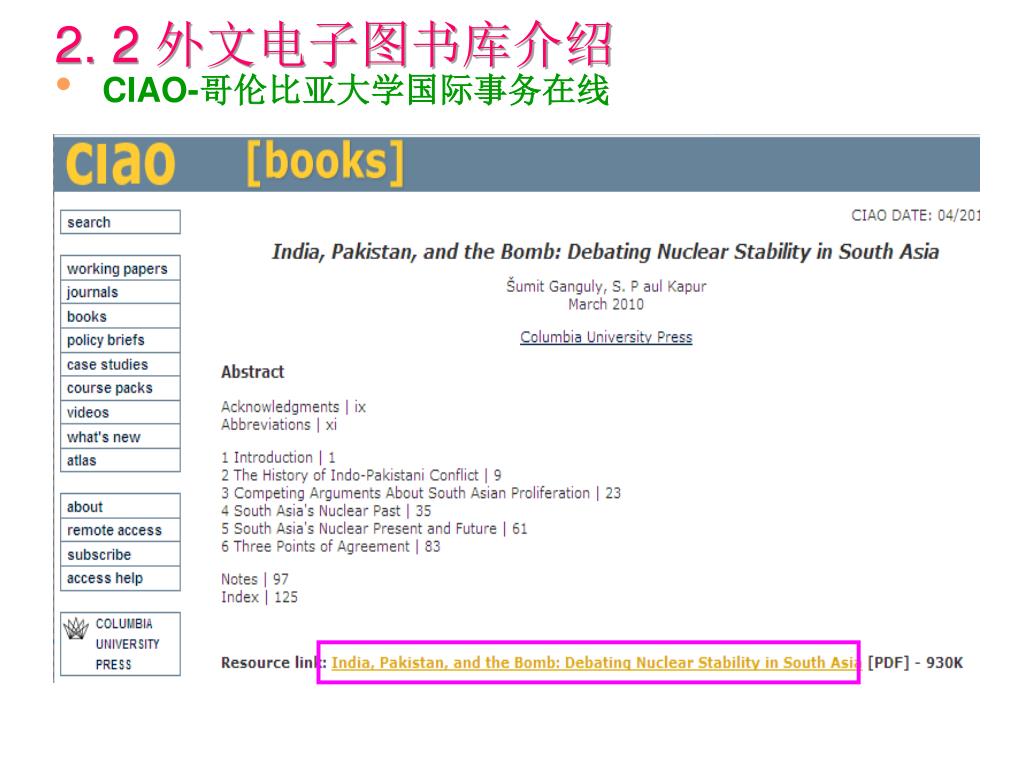The height and width of the screenshot is (768, 1024).
Task: Click the ciao logo in header
Action: (120, 164)
